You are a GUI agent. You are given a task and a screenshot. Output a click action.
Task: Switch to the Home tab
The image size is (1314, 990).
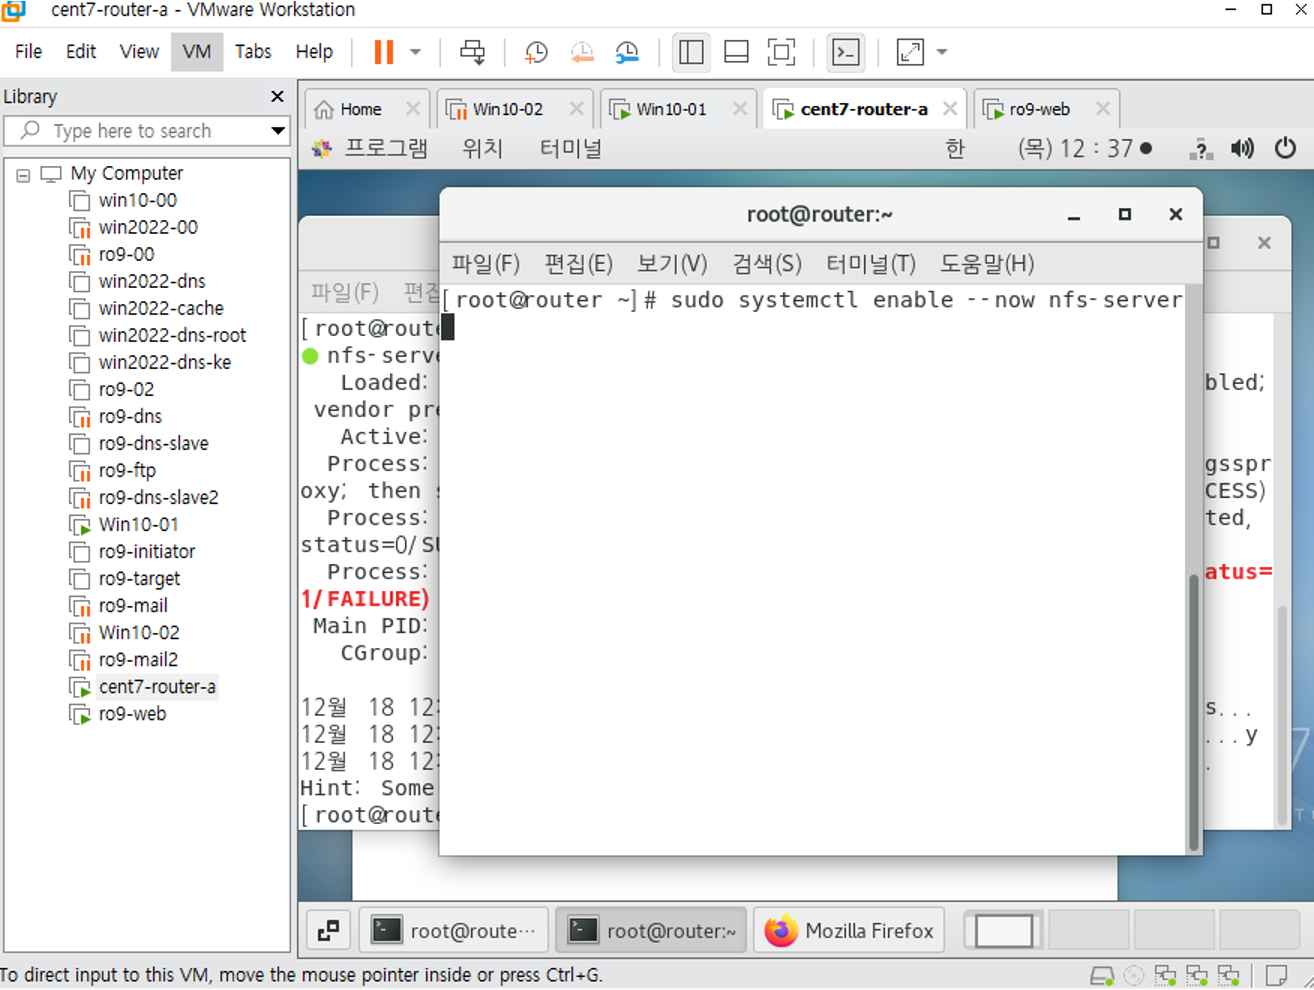click(360, 109)
